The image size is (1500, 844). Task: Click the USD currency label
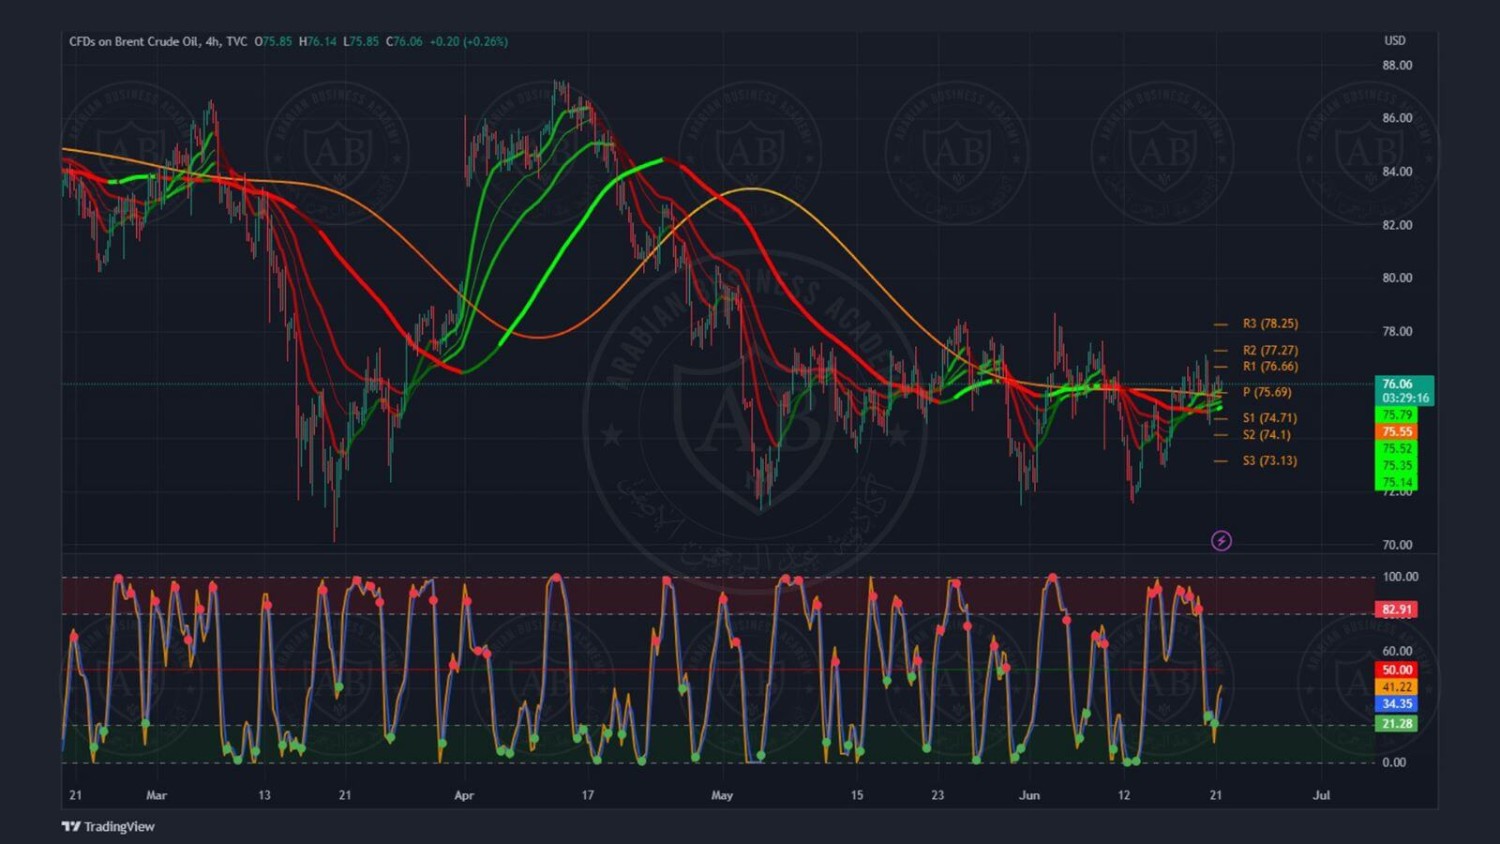(x=1395, y=41)
